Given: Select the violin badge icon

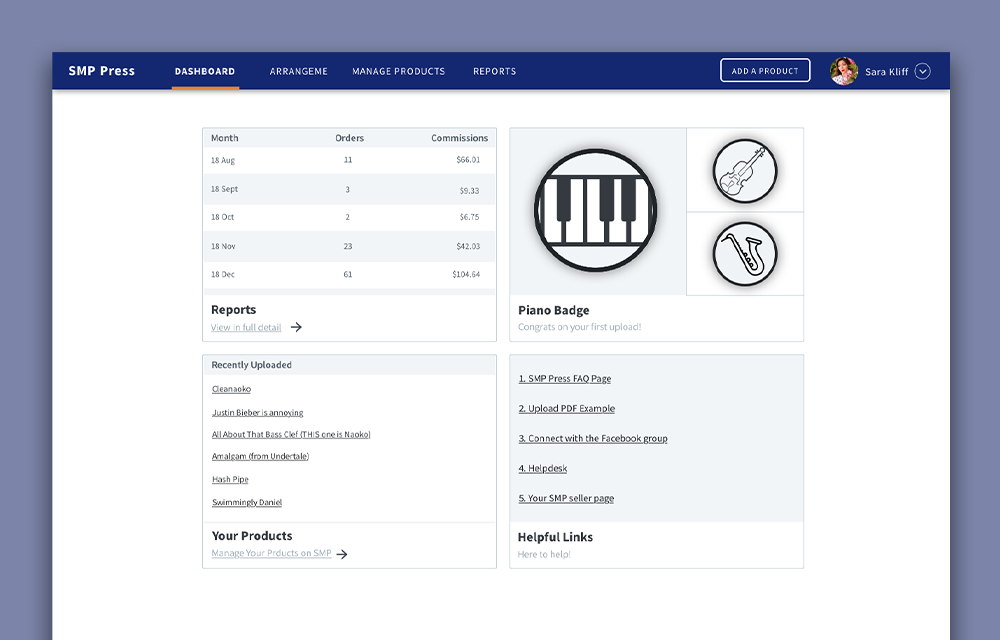Looking at the screenshot, I should pyautogui.click(x=744, y=171).
